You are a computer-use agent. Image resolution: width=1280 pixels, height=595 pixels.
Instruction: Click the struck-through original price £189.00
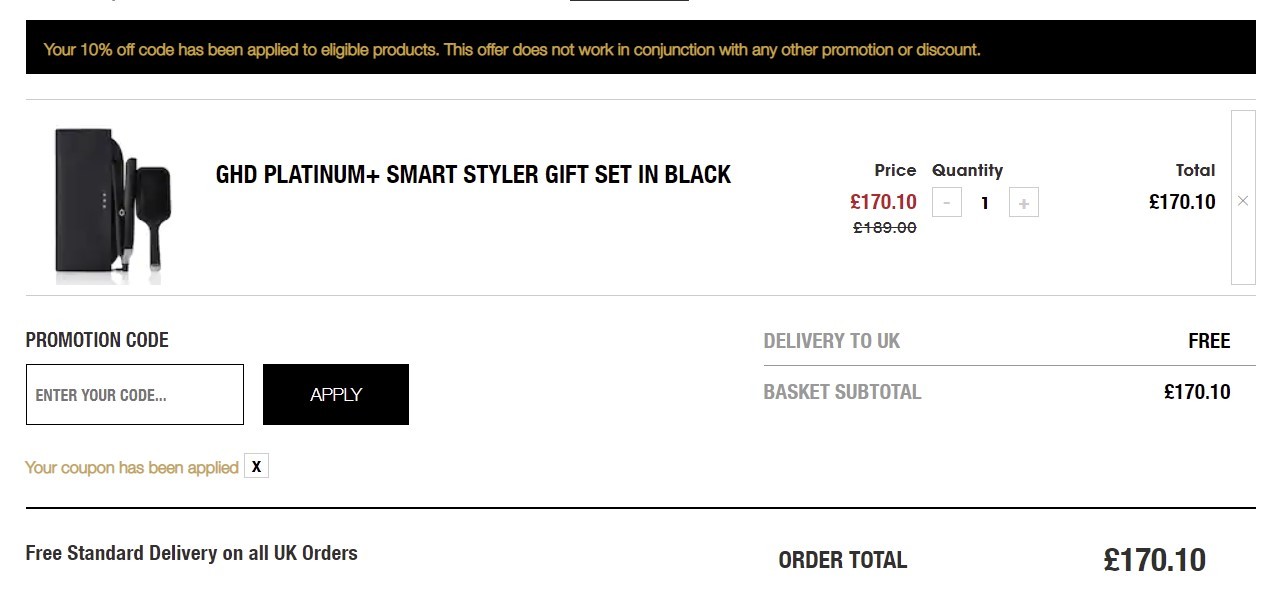click(884, 228)
